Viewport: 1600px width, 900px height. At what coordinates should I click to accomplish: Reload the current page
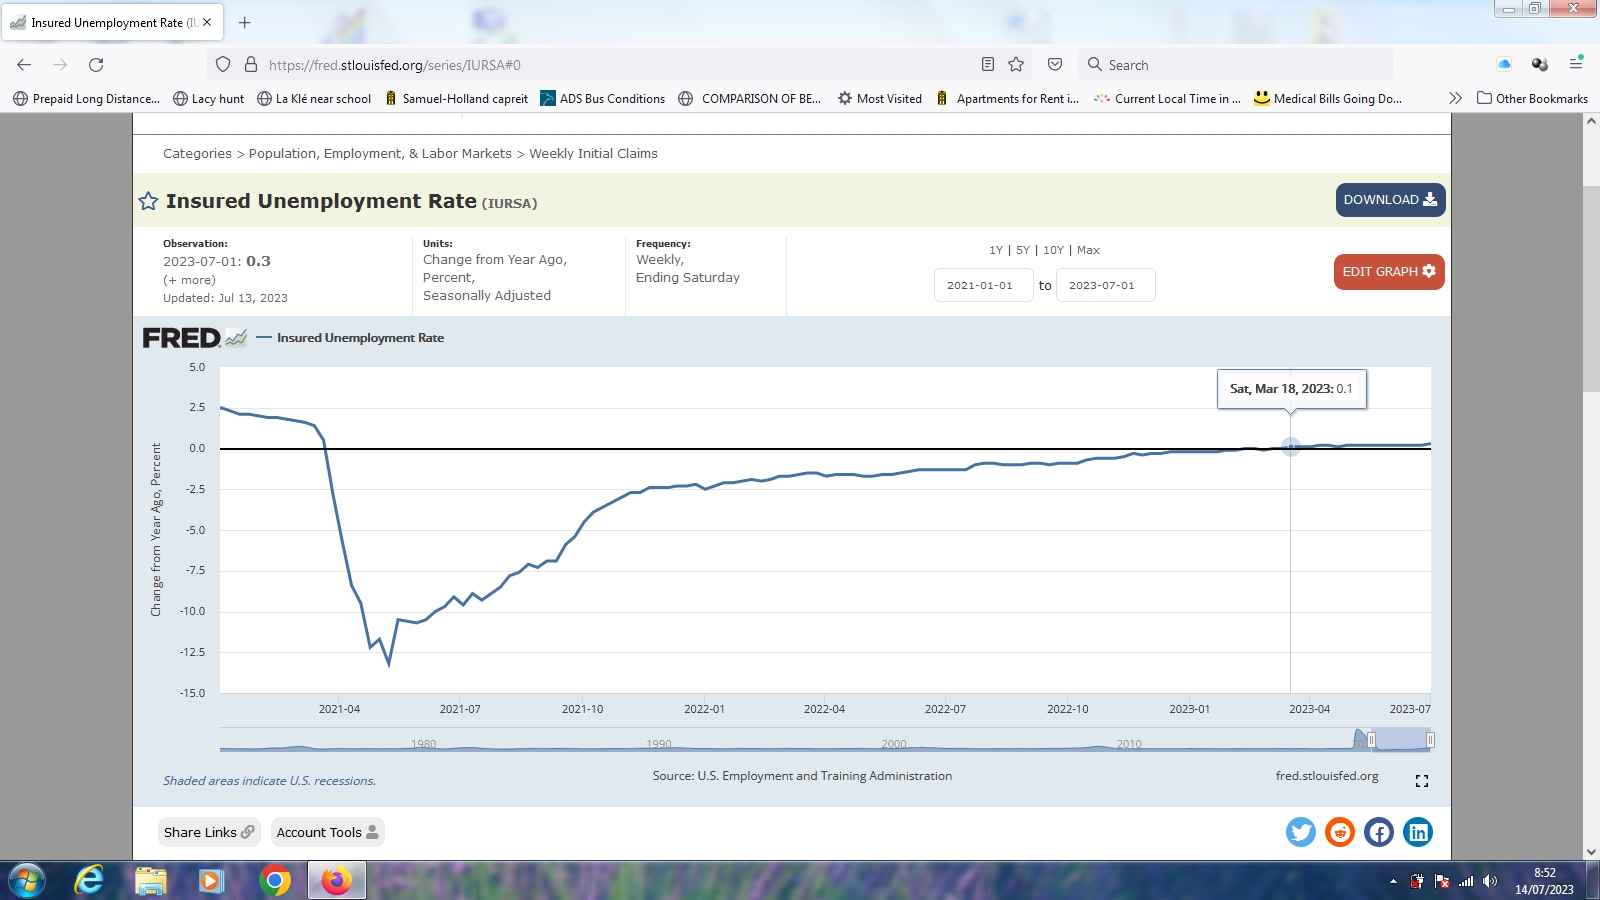tap(96, 65)
